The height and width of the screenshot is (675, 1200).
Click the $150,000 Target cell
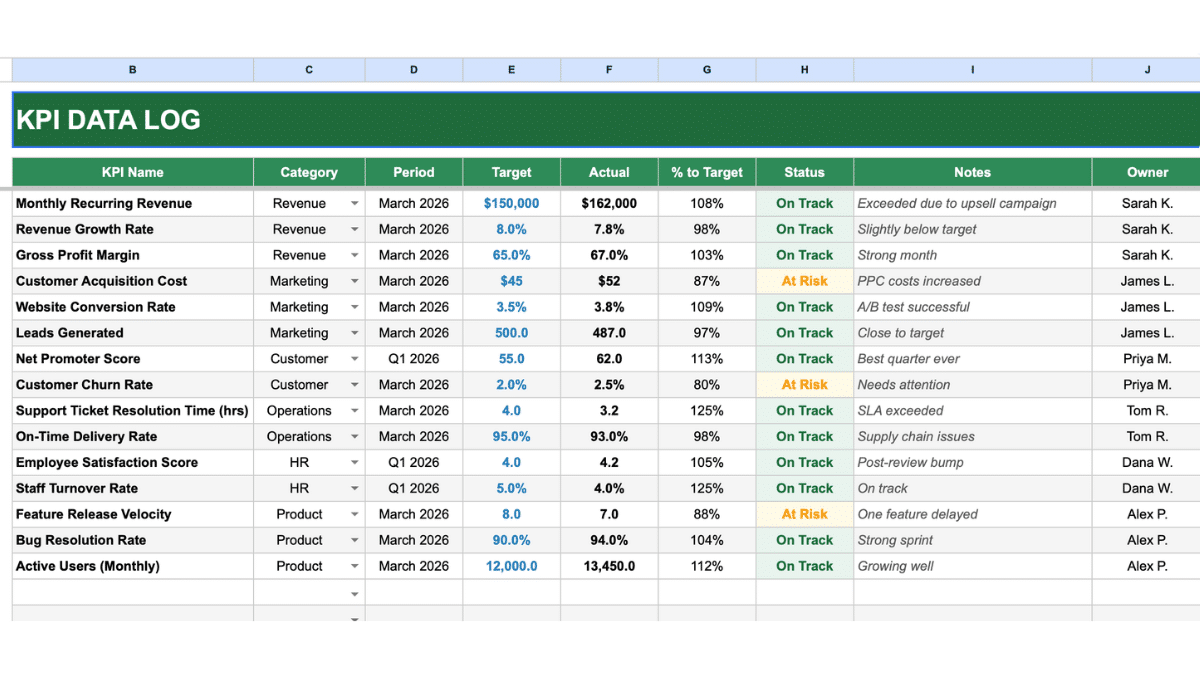tap(511, 203)
